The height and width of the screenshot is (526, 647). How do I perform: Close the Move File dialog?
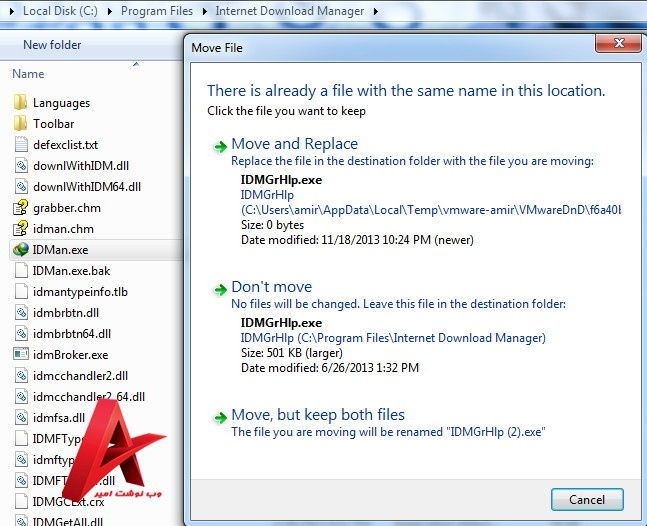click(619, 43)
